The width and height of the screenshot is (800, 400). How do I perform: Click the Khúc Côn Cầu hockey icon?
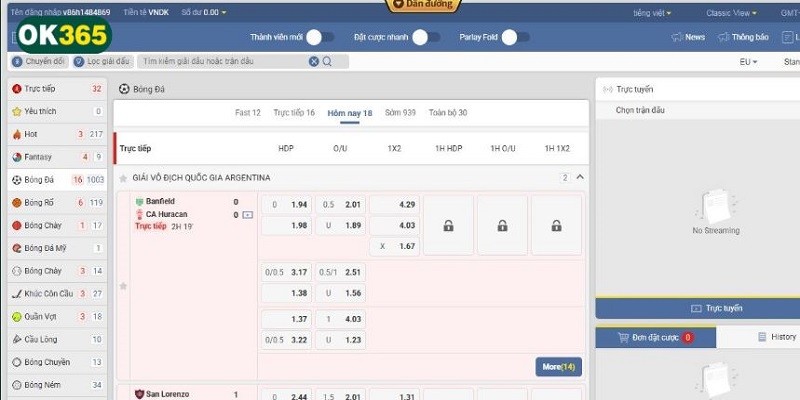pyautogui.click(x=17, y=294)
